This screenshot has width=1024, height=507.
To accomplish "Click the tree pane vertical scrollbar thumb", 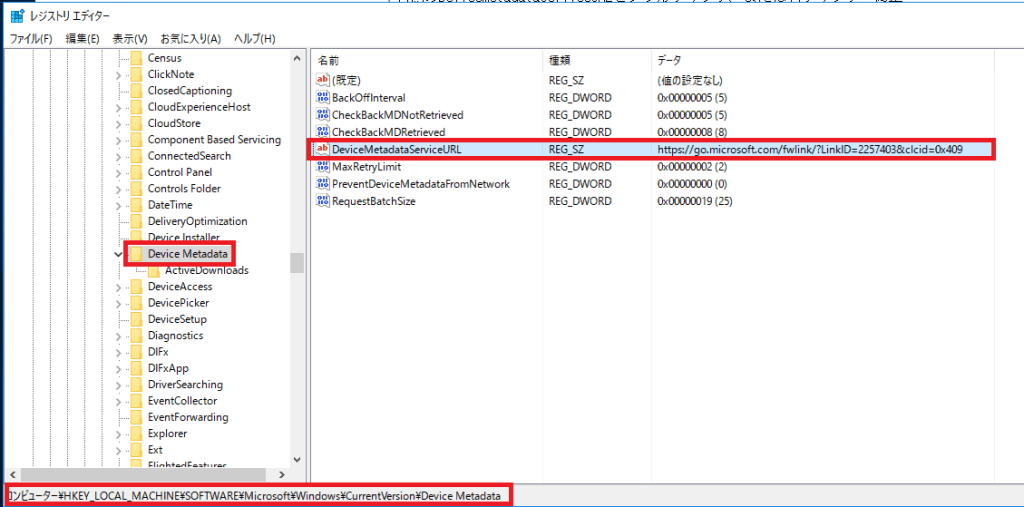I will (x=297, y=262).
